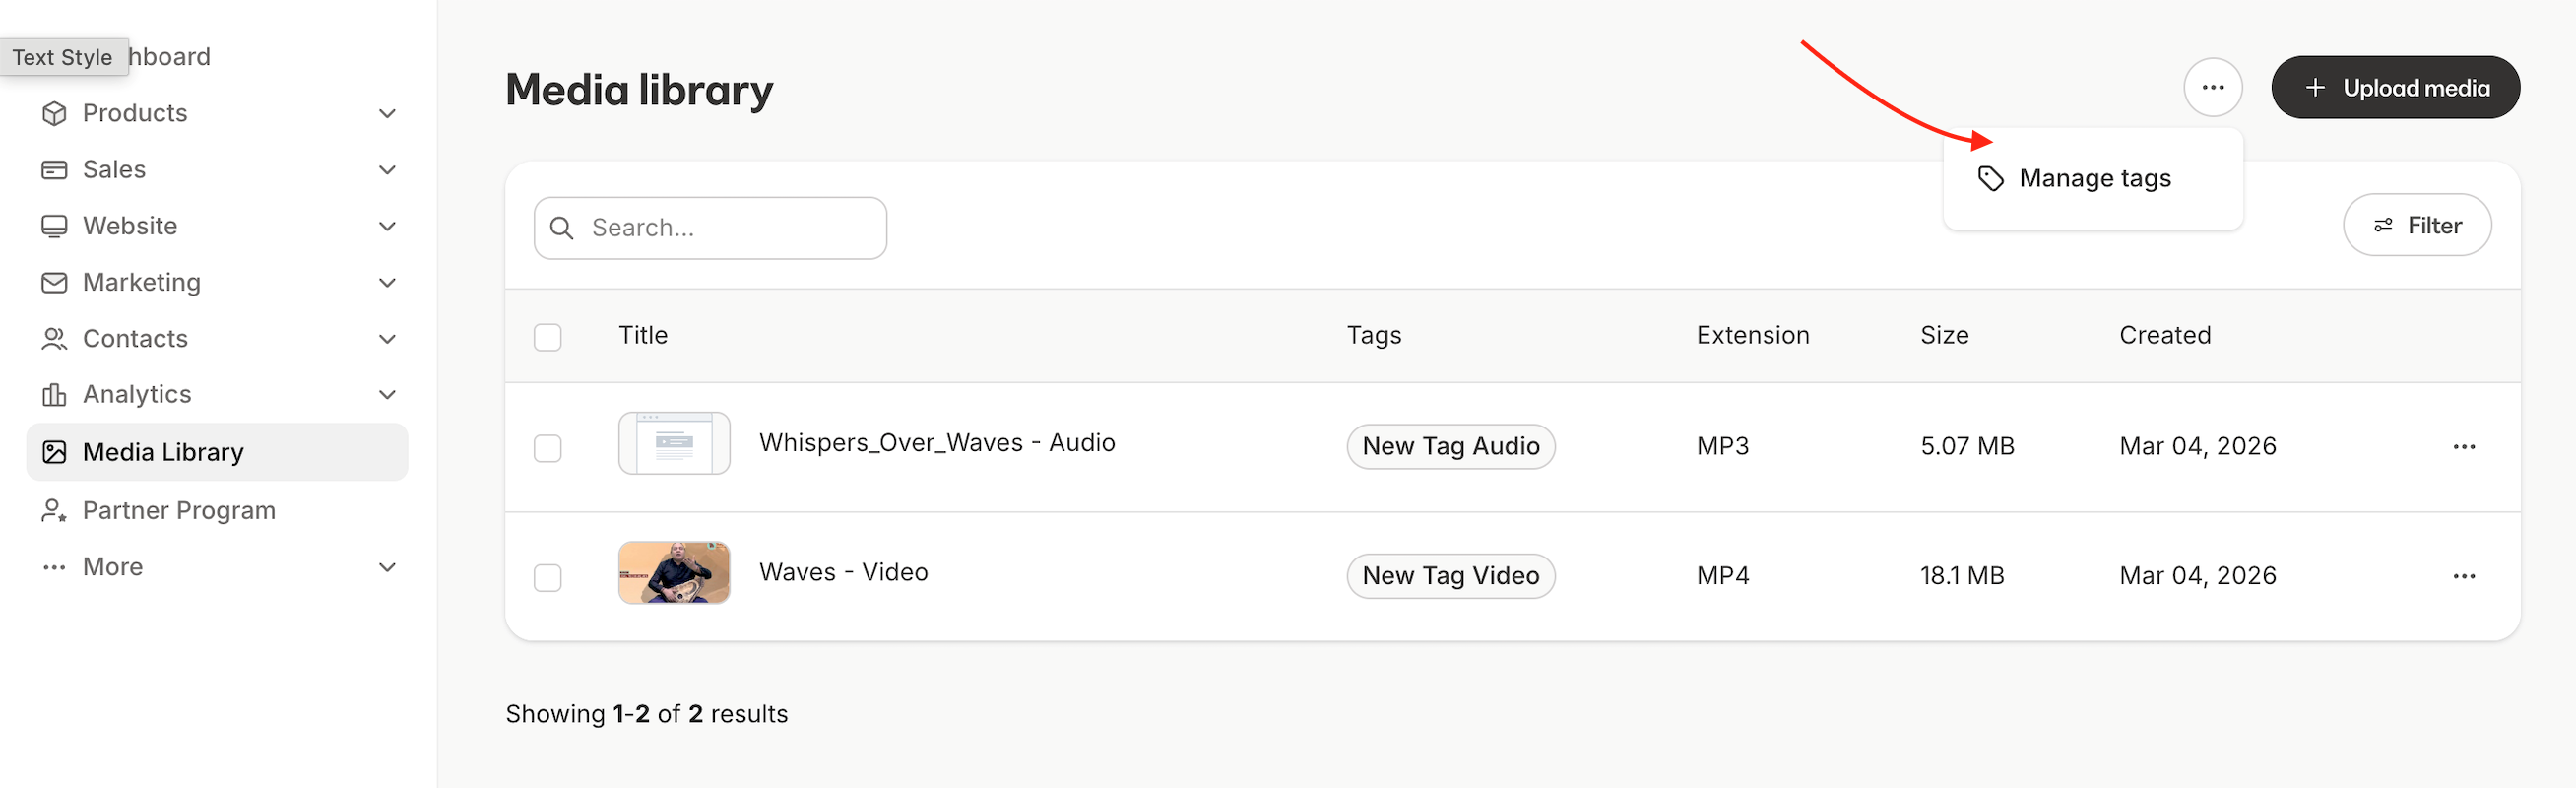Open the Waves - Video thumbnail
The image size is (2576, 788).
tap(674, 573)
